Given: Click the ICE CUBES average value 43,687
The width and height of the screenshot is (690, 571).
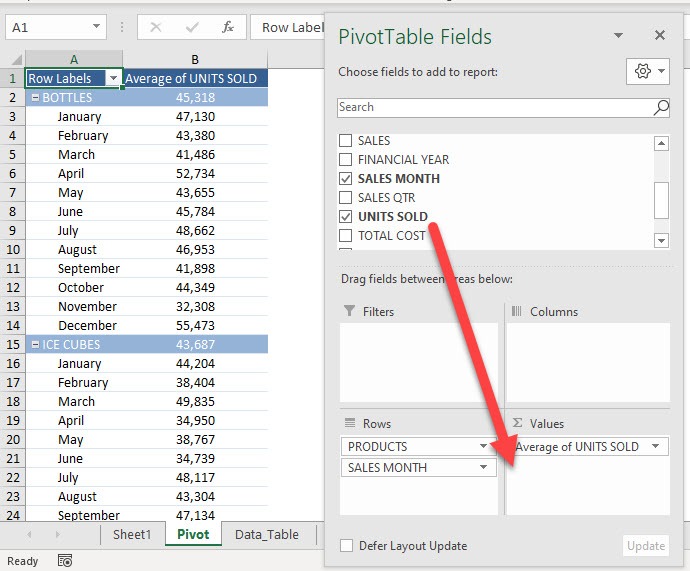Looking at the screenshot, I should coord(195,344).
